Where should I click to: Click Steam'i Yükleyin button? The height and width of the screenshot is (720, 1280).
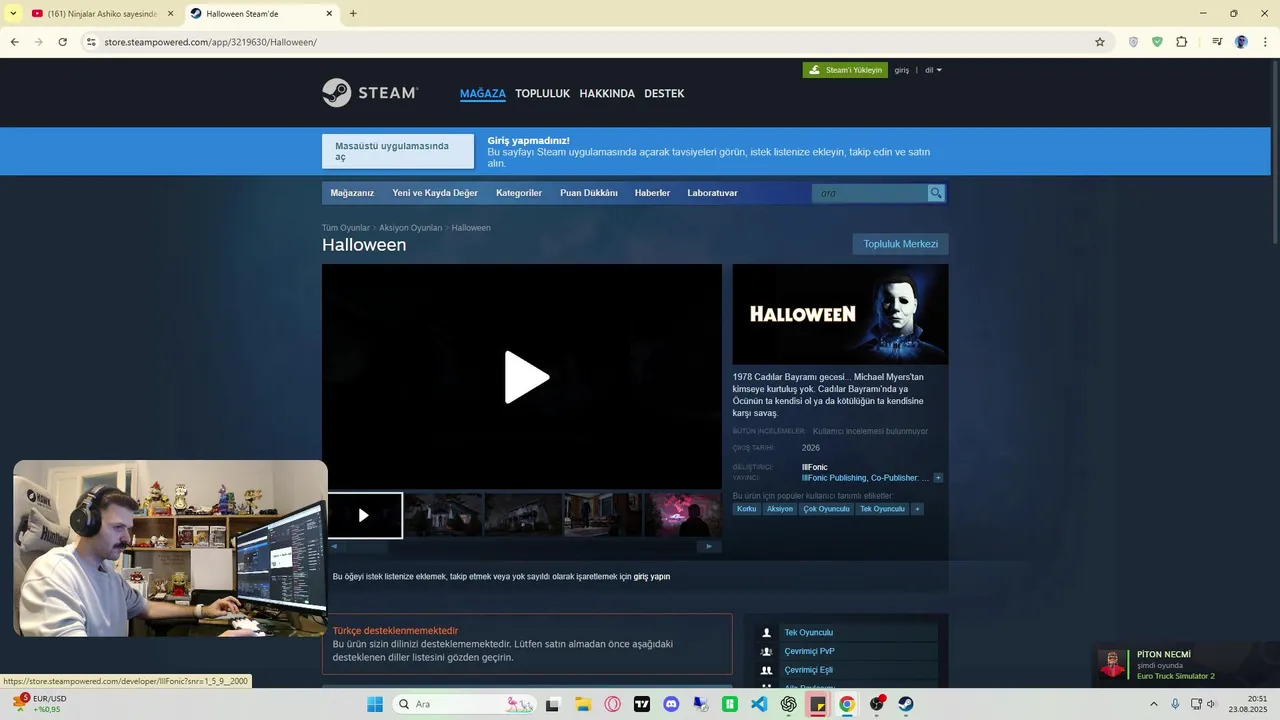845,70
